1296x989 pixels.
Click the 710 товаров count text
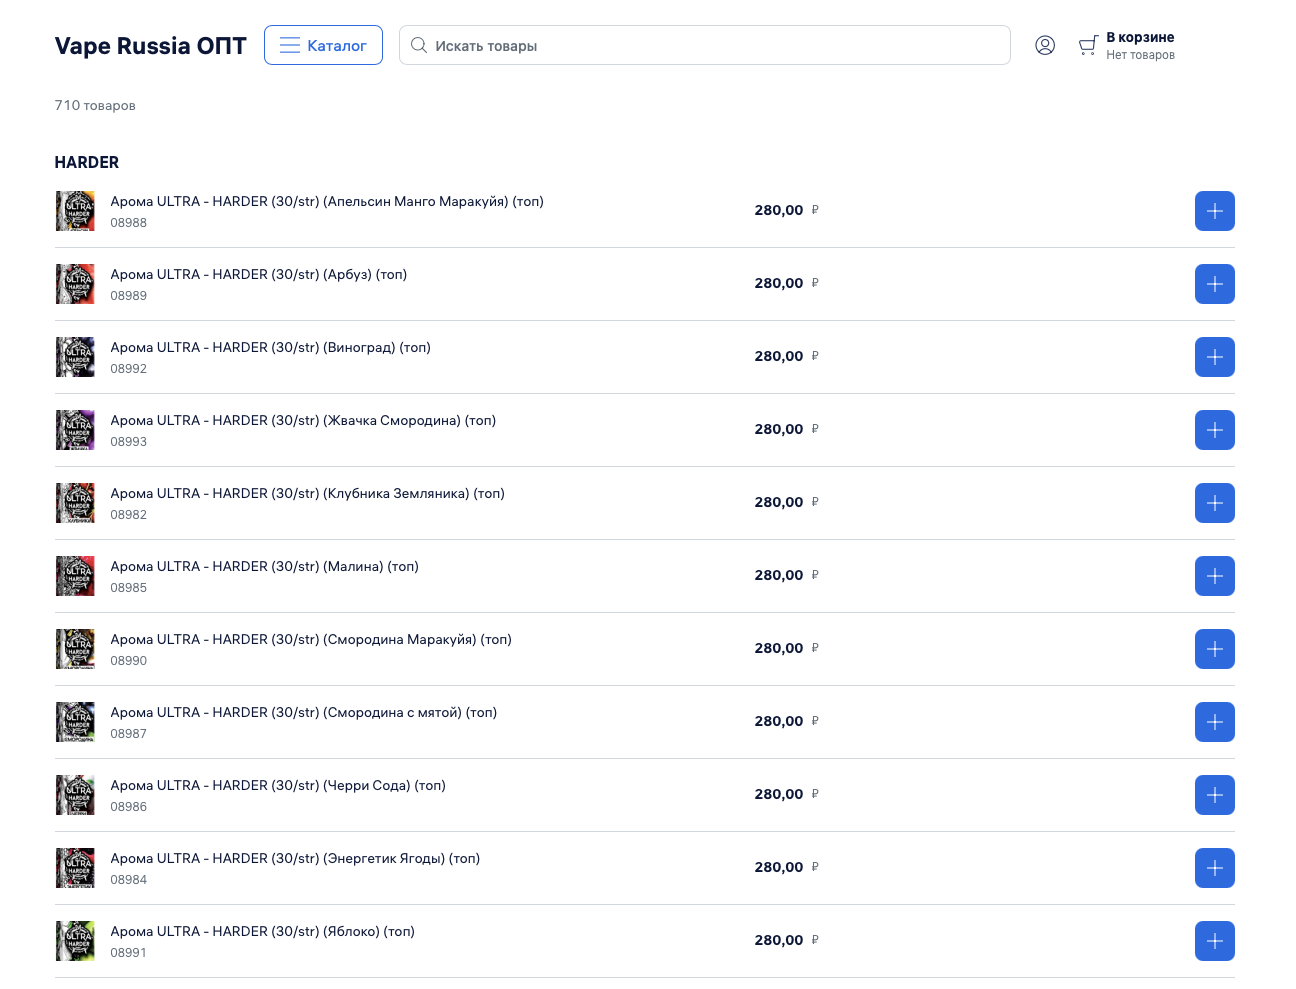95,105
